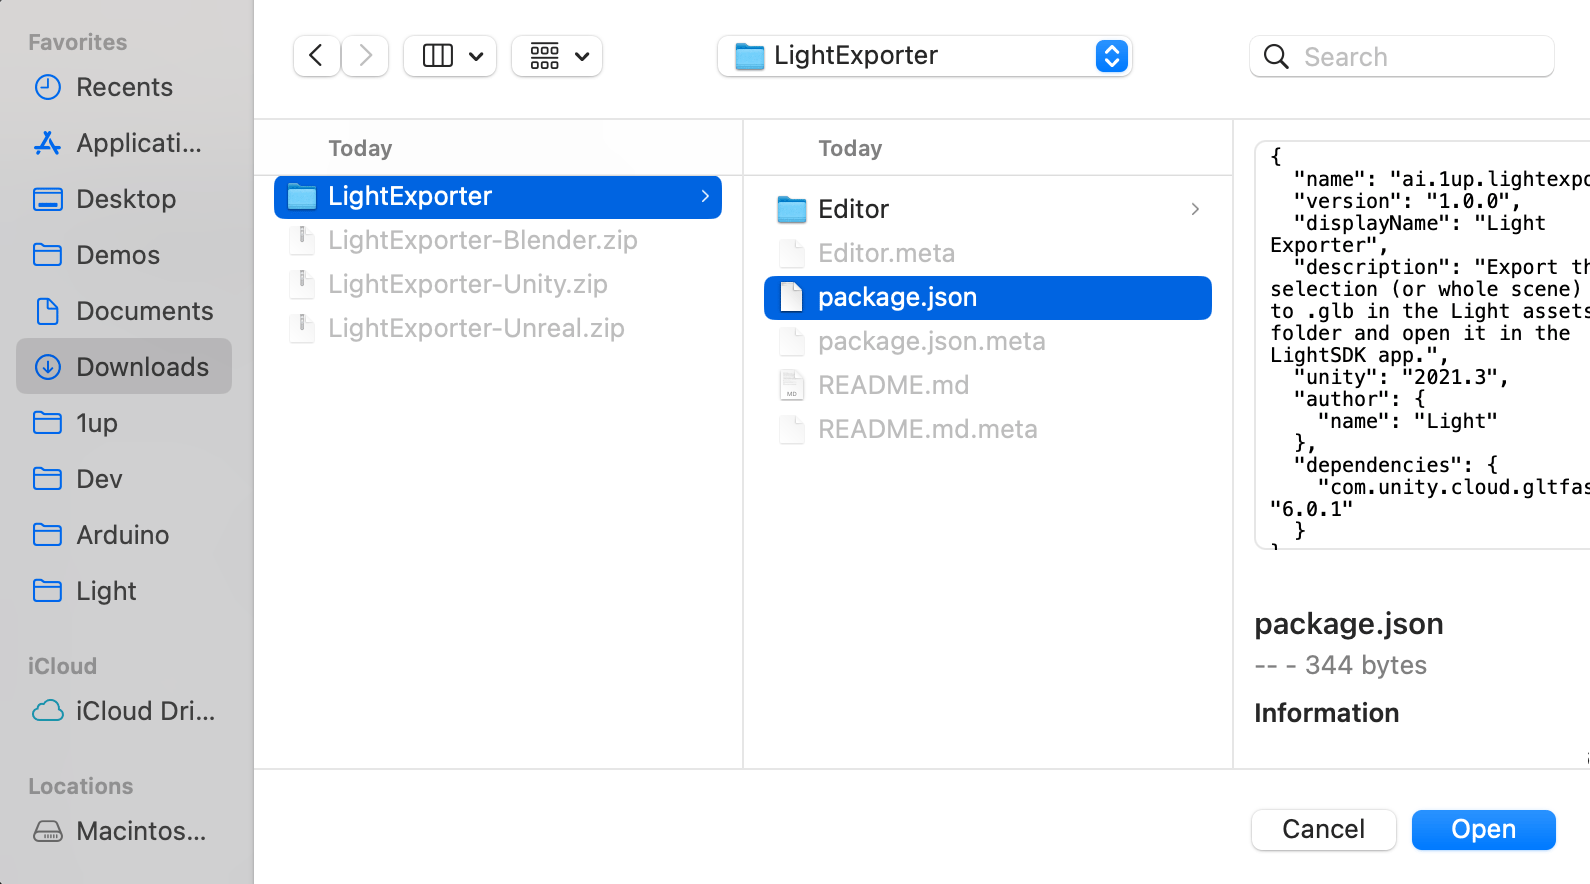Click the package.json document icon
1590x884 pixels.
tap(791, 297)
